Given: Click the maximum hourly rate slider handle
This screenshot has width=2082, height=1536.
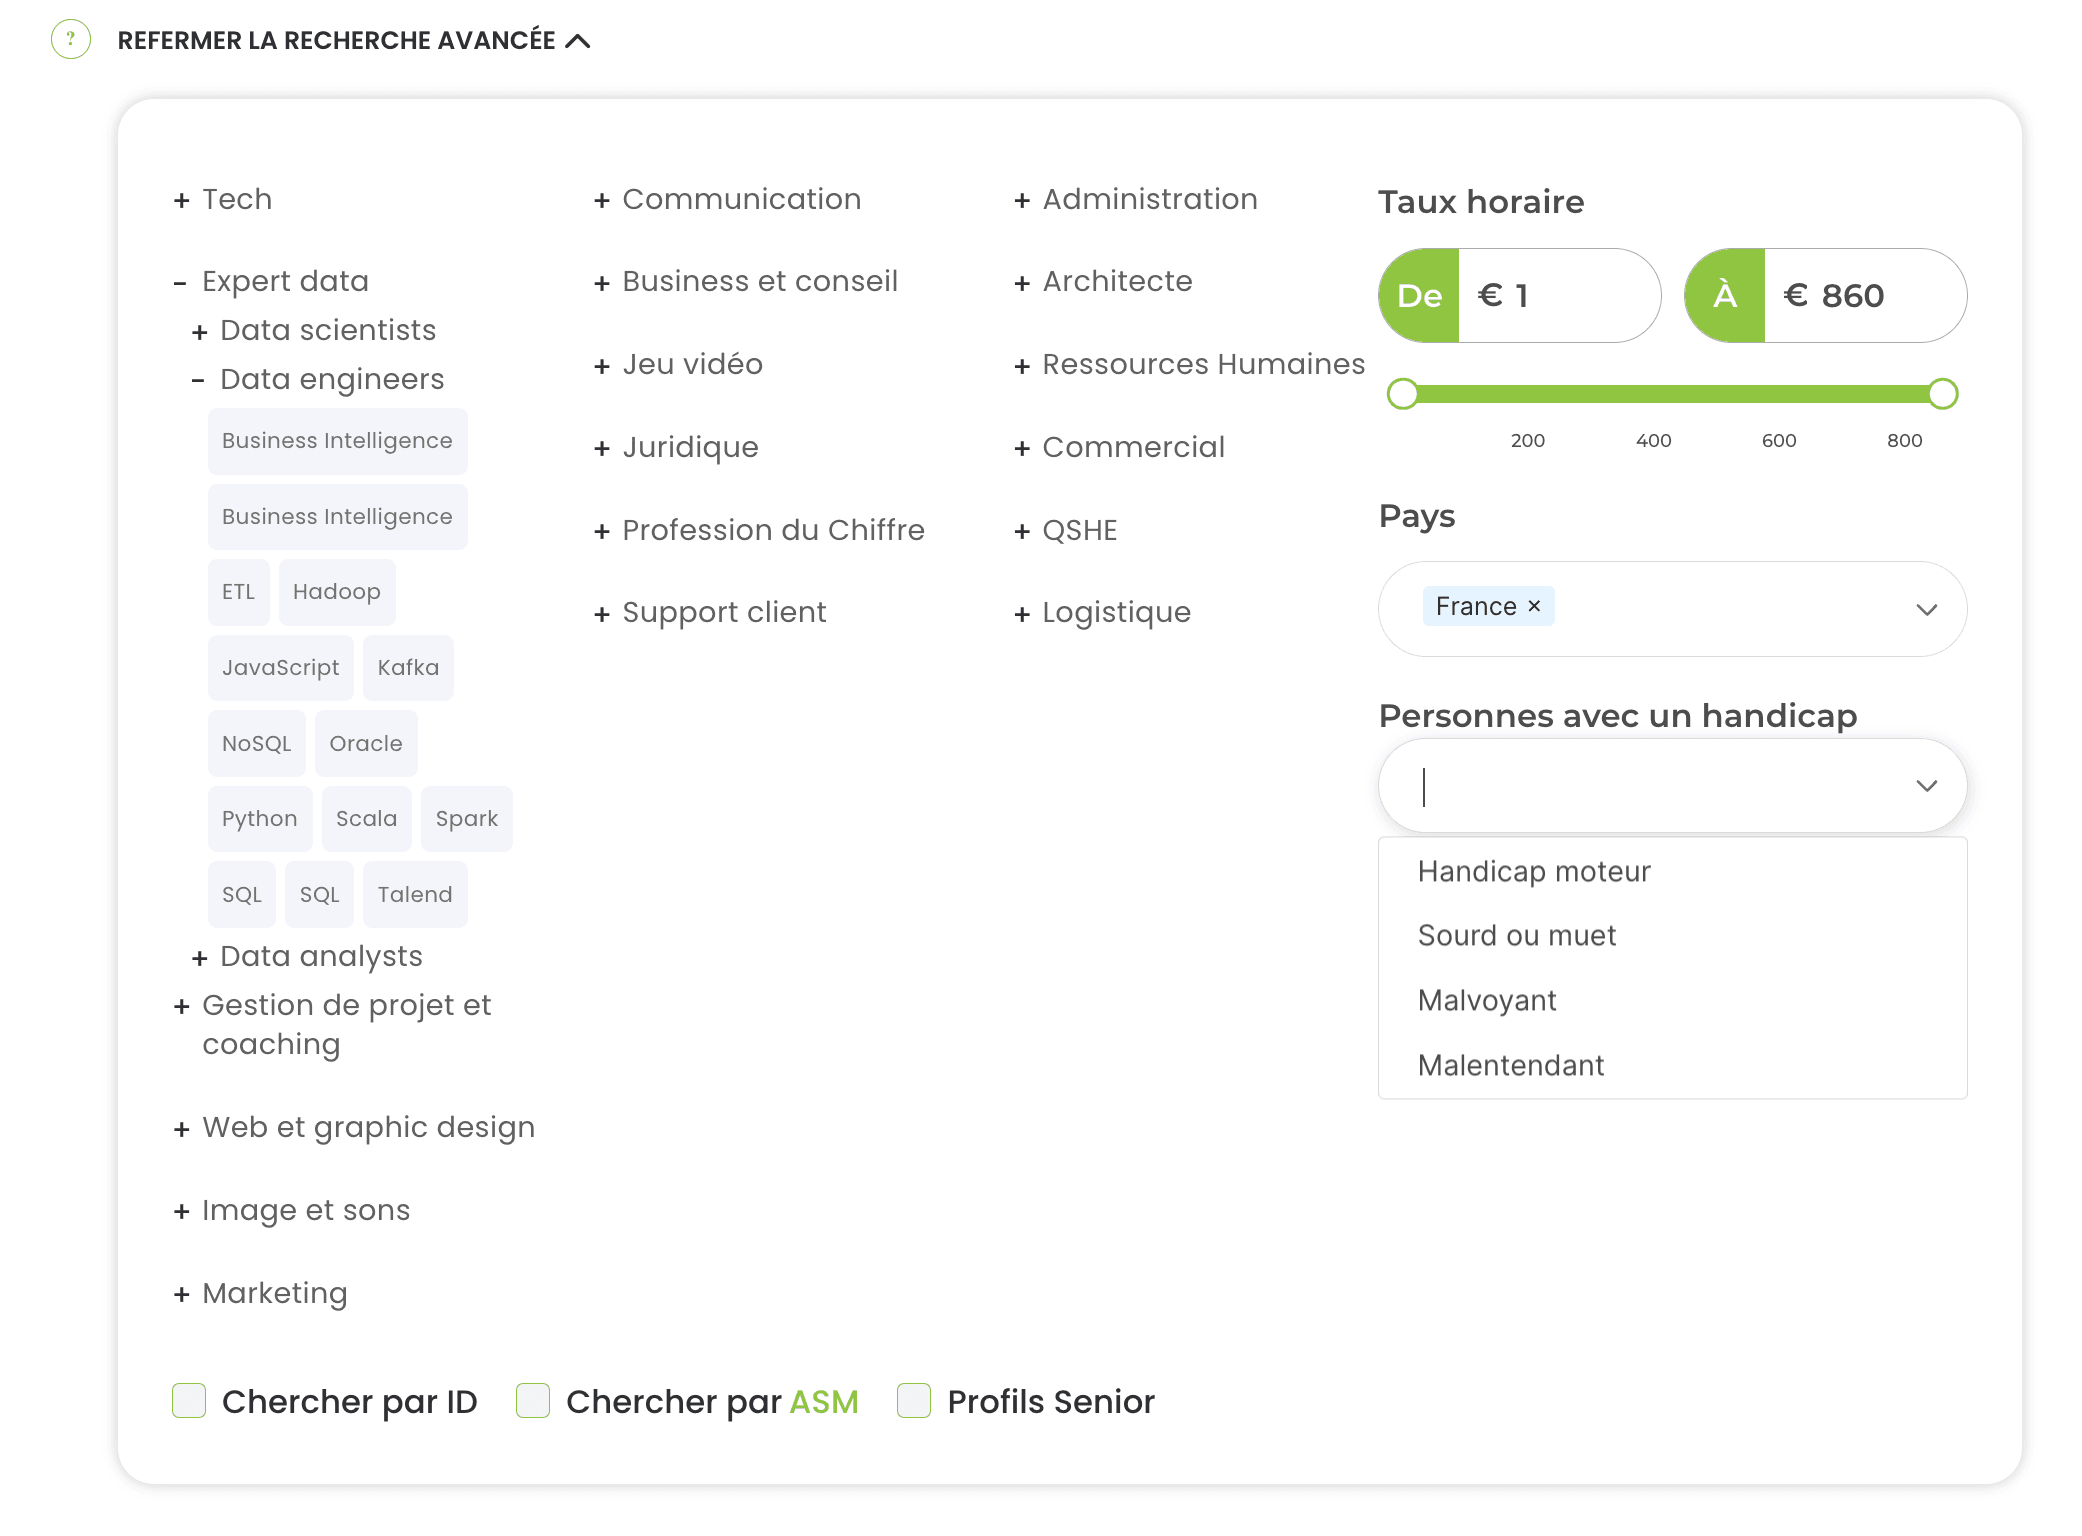Looking at the screenshot, I should [1943, 394].
